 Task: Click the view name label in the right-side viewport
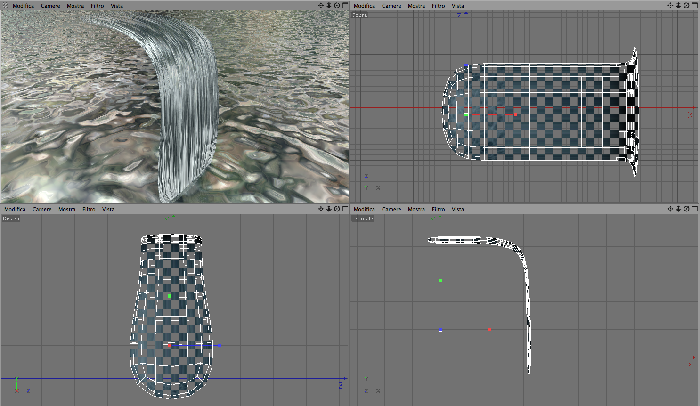pos(11,218)
